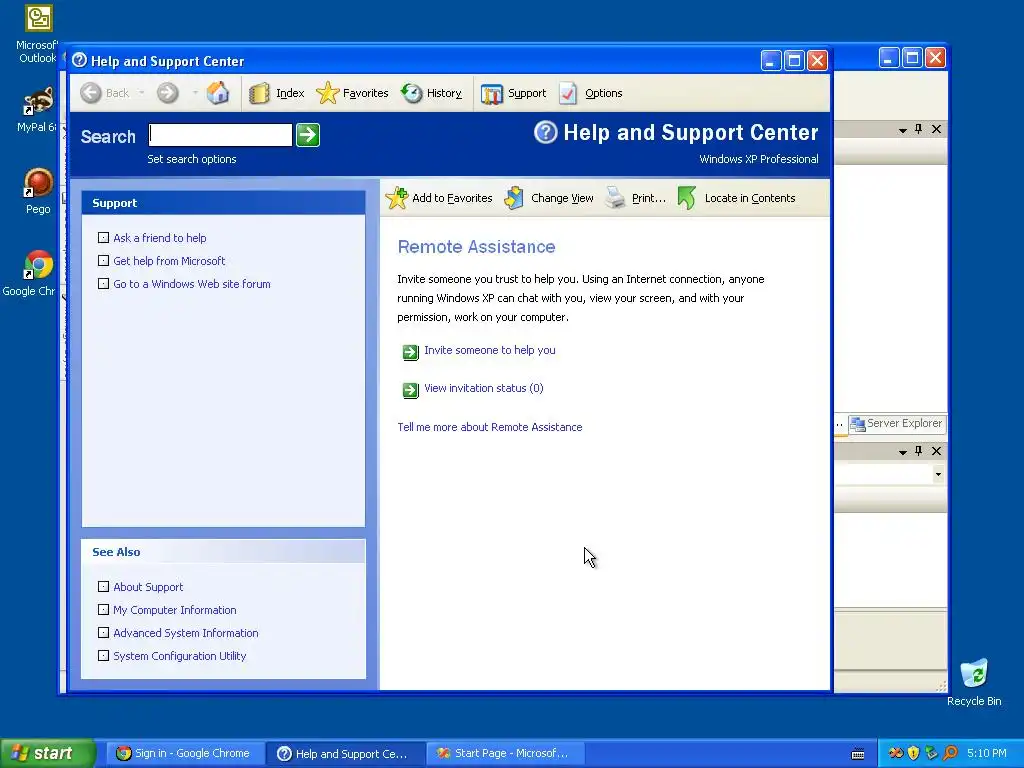Open Ask a friend to help
The width and height of the screenshot is (1024, 768).
pyautogui.click(x=159, y=238)
